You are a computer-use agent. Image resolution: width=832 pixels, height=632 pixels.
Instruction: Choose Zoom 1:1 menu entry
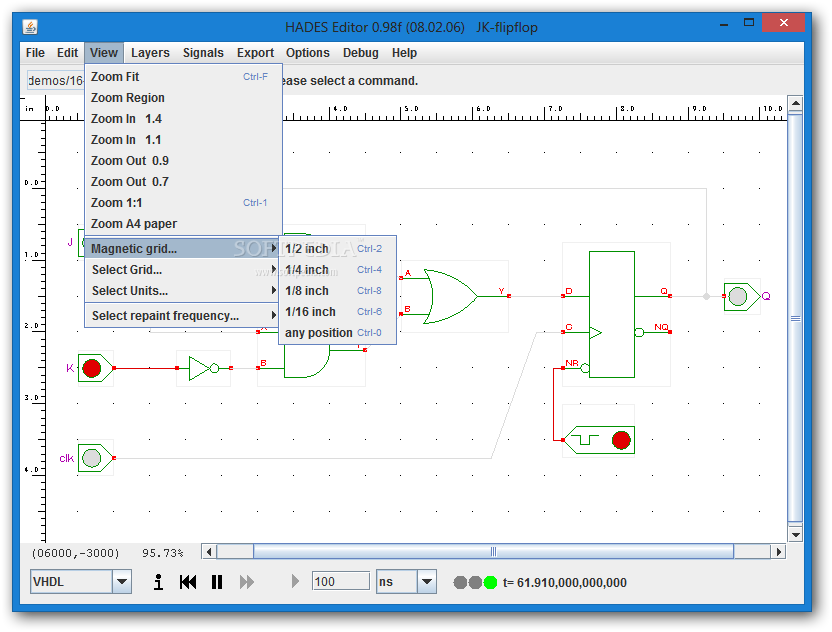click(x=183, y=203)
